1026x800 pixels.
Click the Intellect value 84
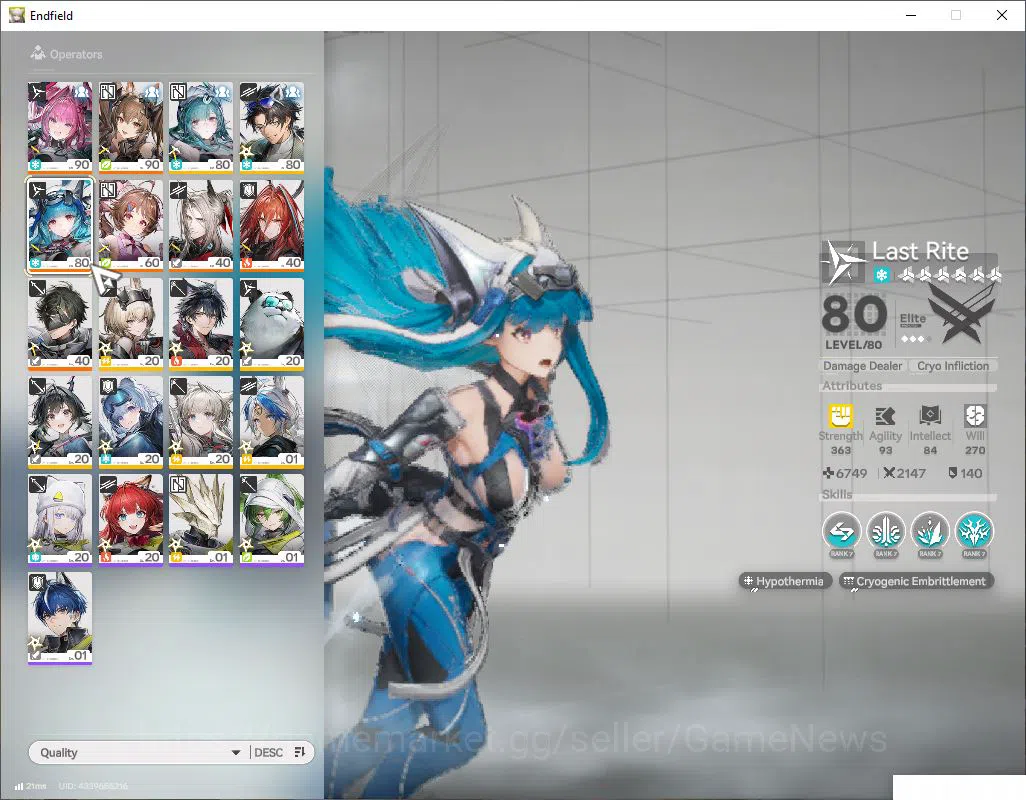930,450
